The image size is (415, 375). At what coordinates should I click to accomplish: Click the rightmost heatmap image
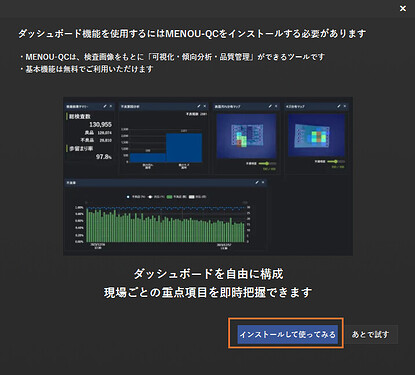click(x=316, y=135)
